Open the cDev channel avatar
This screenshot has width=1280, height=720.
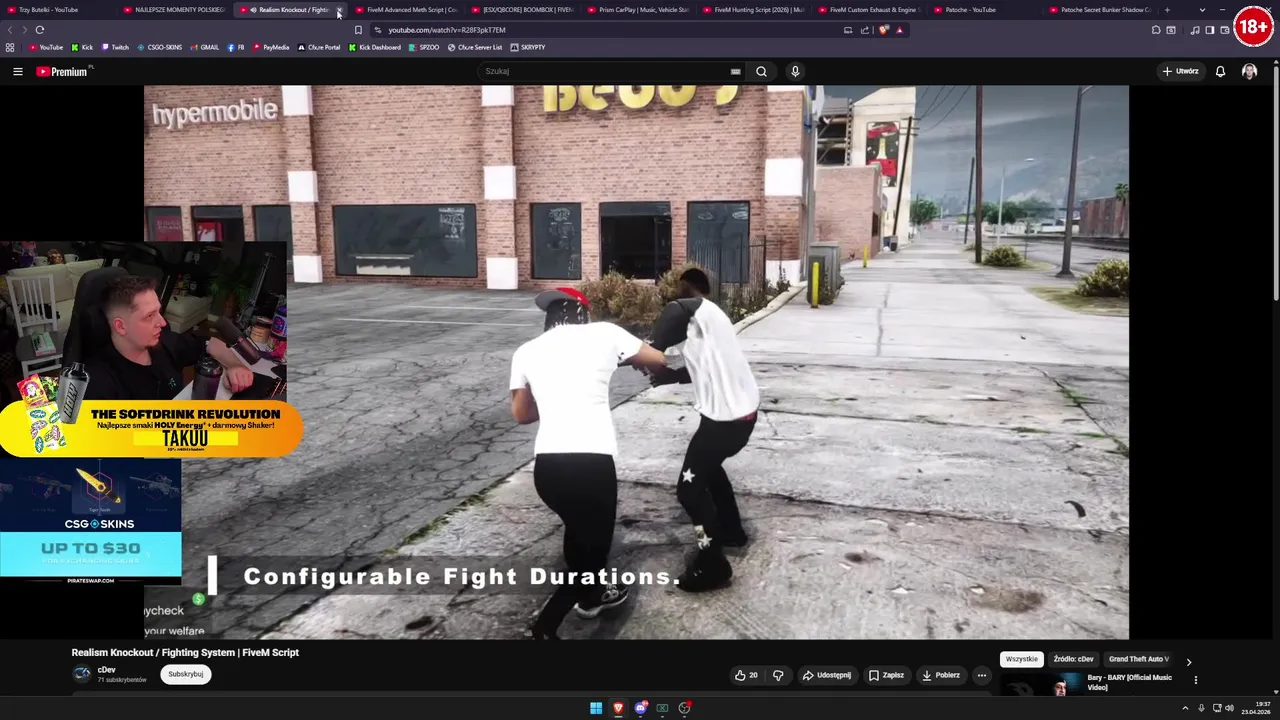82,674
